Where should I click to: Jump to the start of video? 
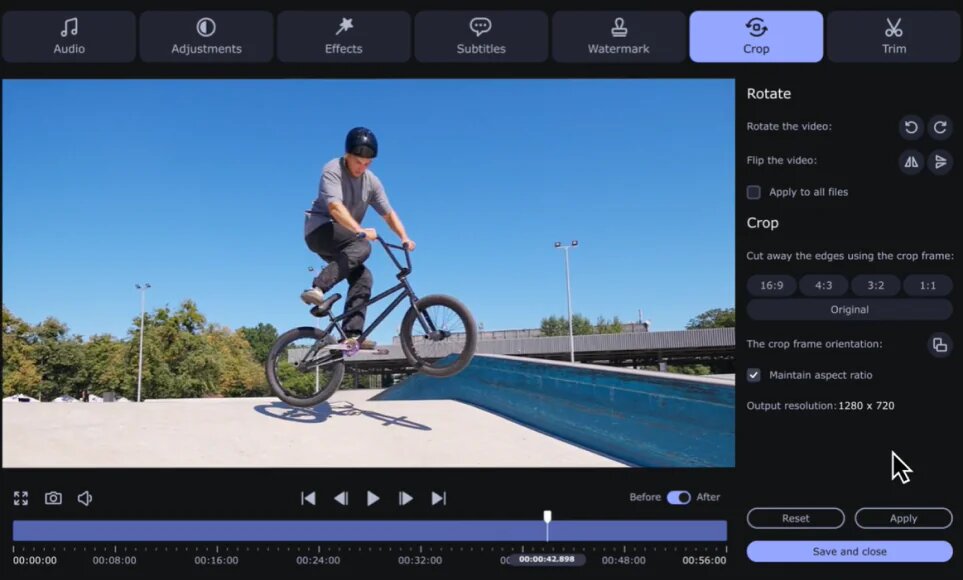pos(308,498)
